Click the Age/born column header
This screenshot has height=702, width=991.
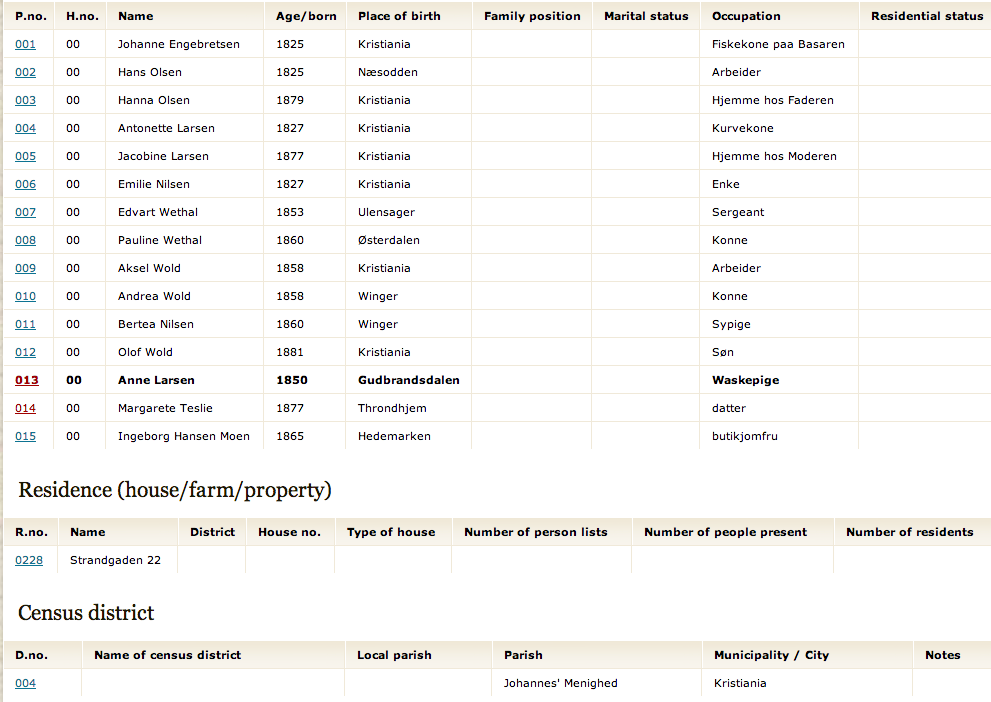click(306, 16)
